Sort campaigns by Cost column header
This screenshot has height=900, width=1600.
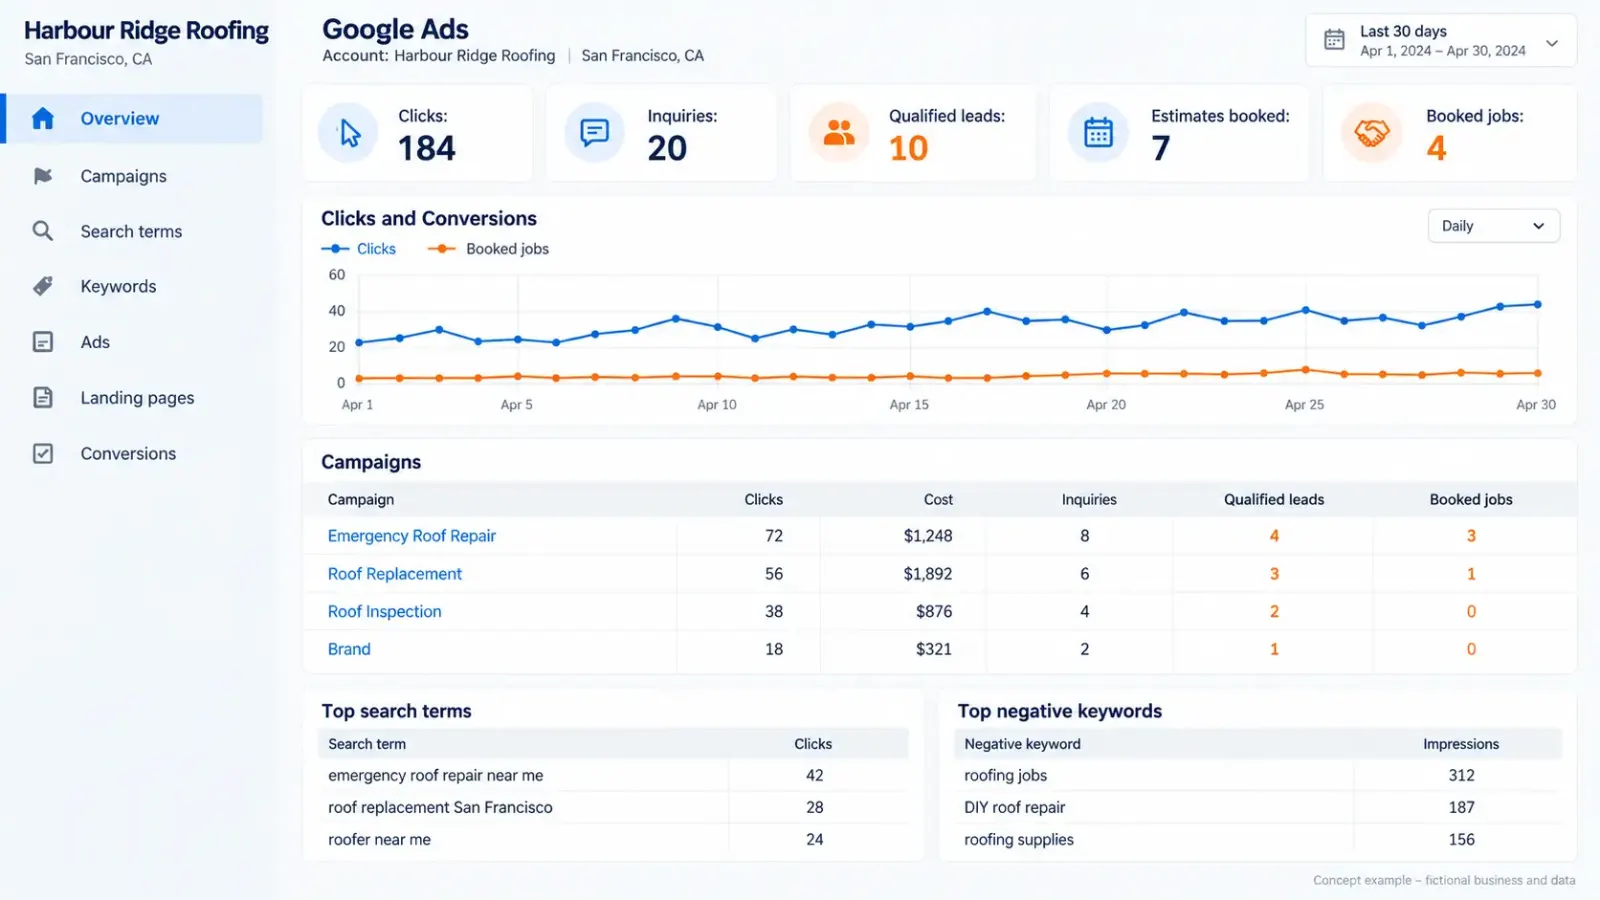point(938,499)
